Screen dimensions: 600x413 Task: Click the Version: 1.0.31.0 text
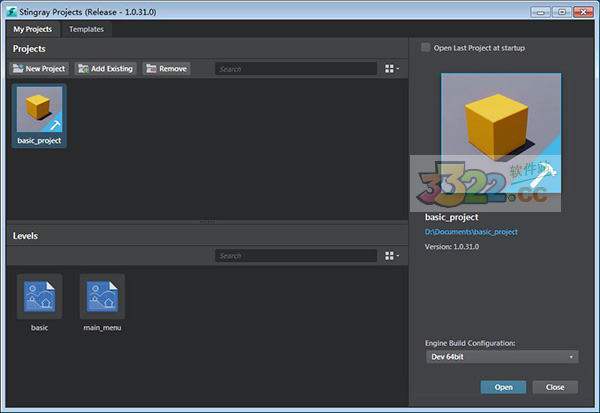coord(452,247)
